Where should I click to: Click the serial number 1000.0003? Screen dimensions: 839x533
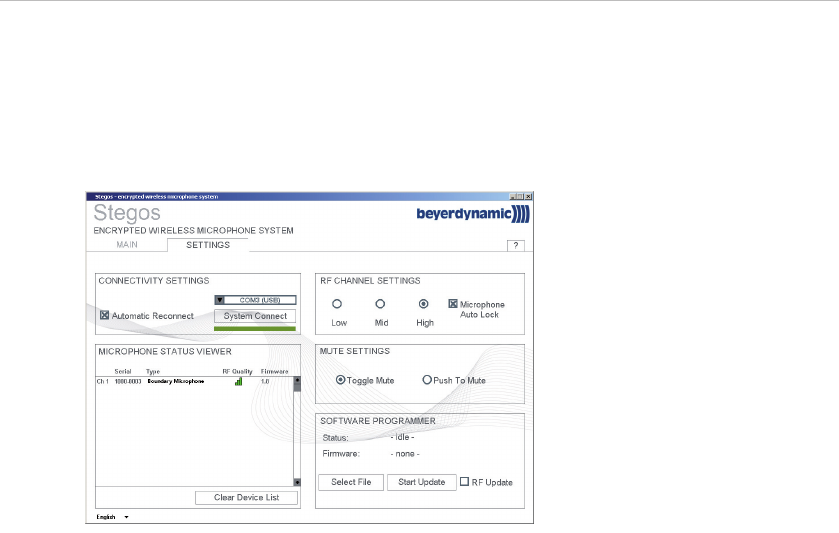pyautogui.click(x=128, y=382)
